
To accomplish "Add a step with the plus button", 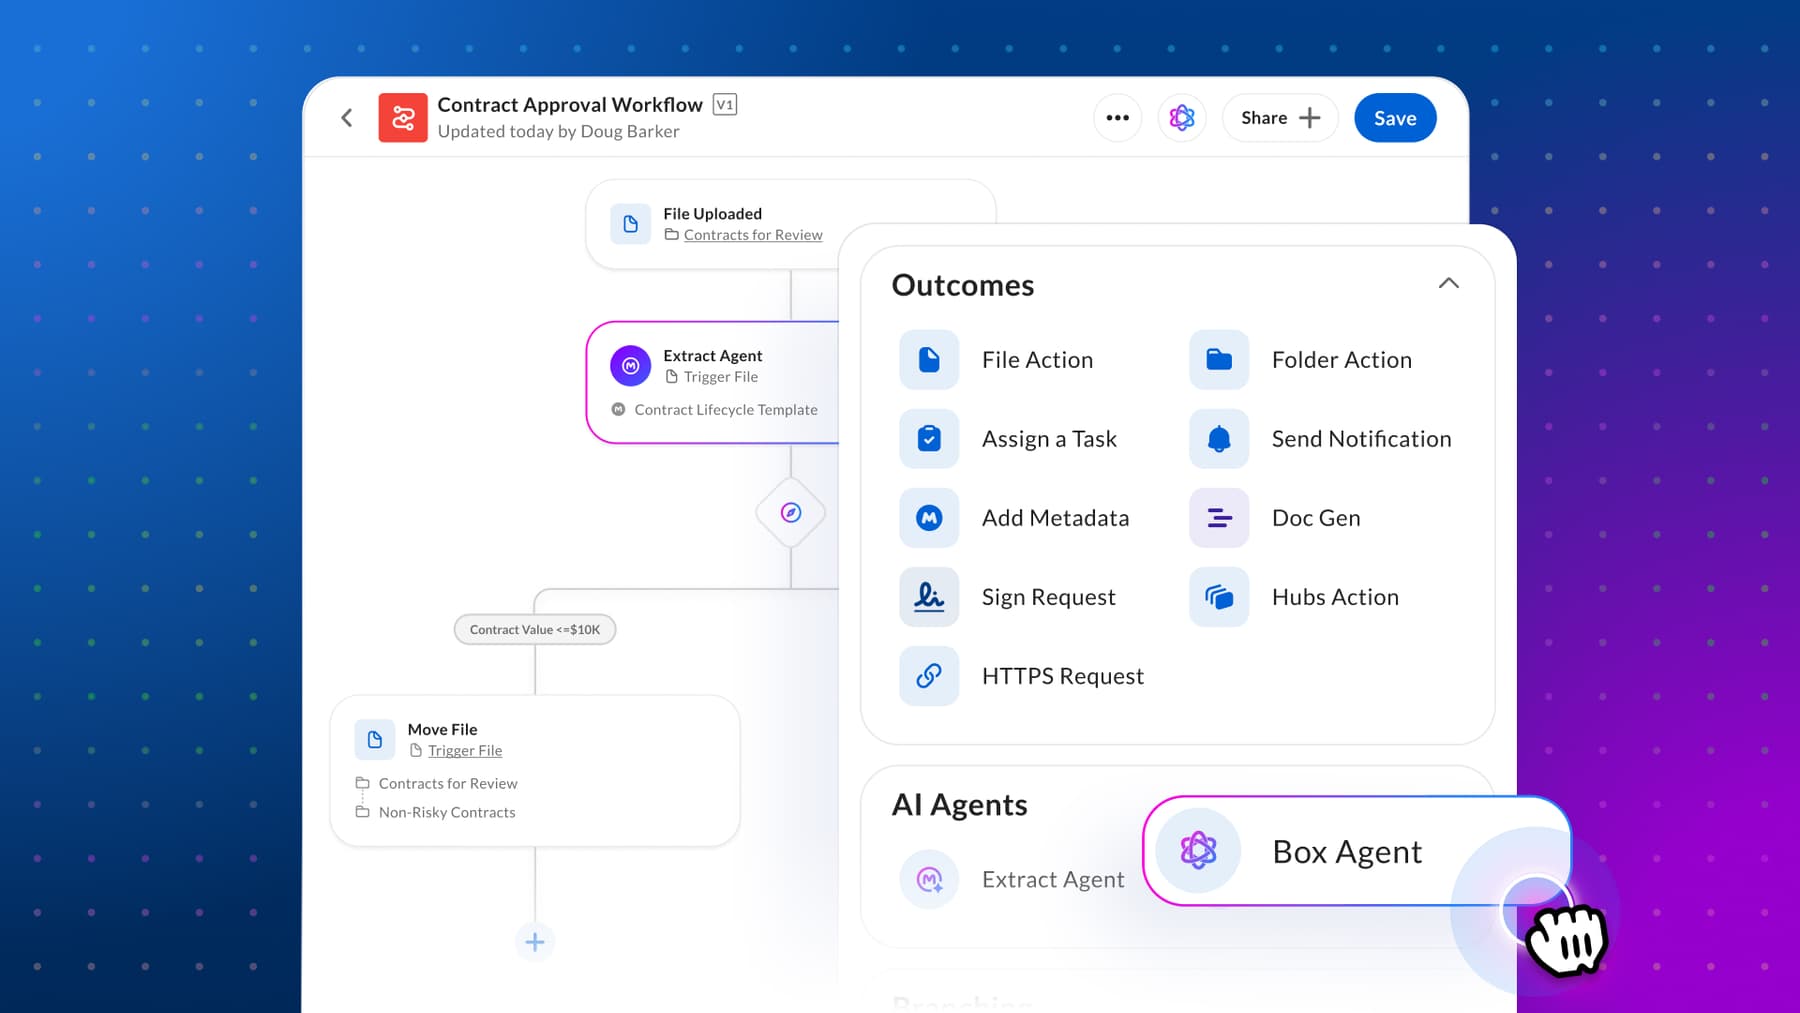I will tap(535, 942).
